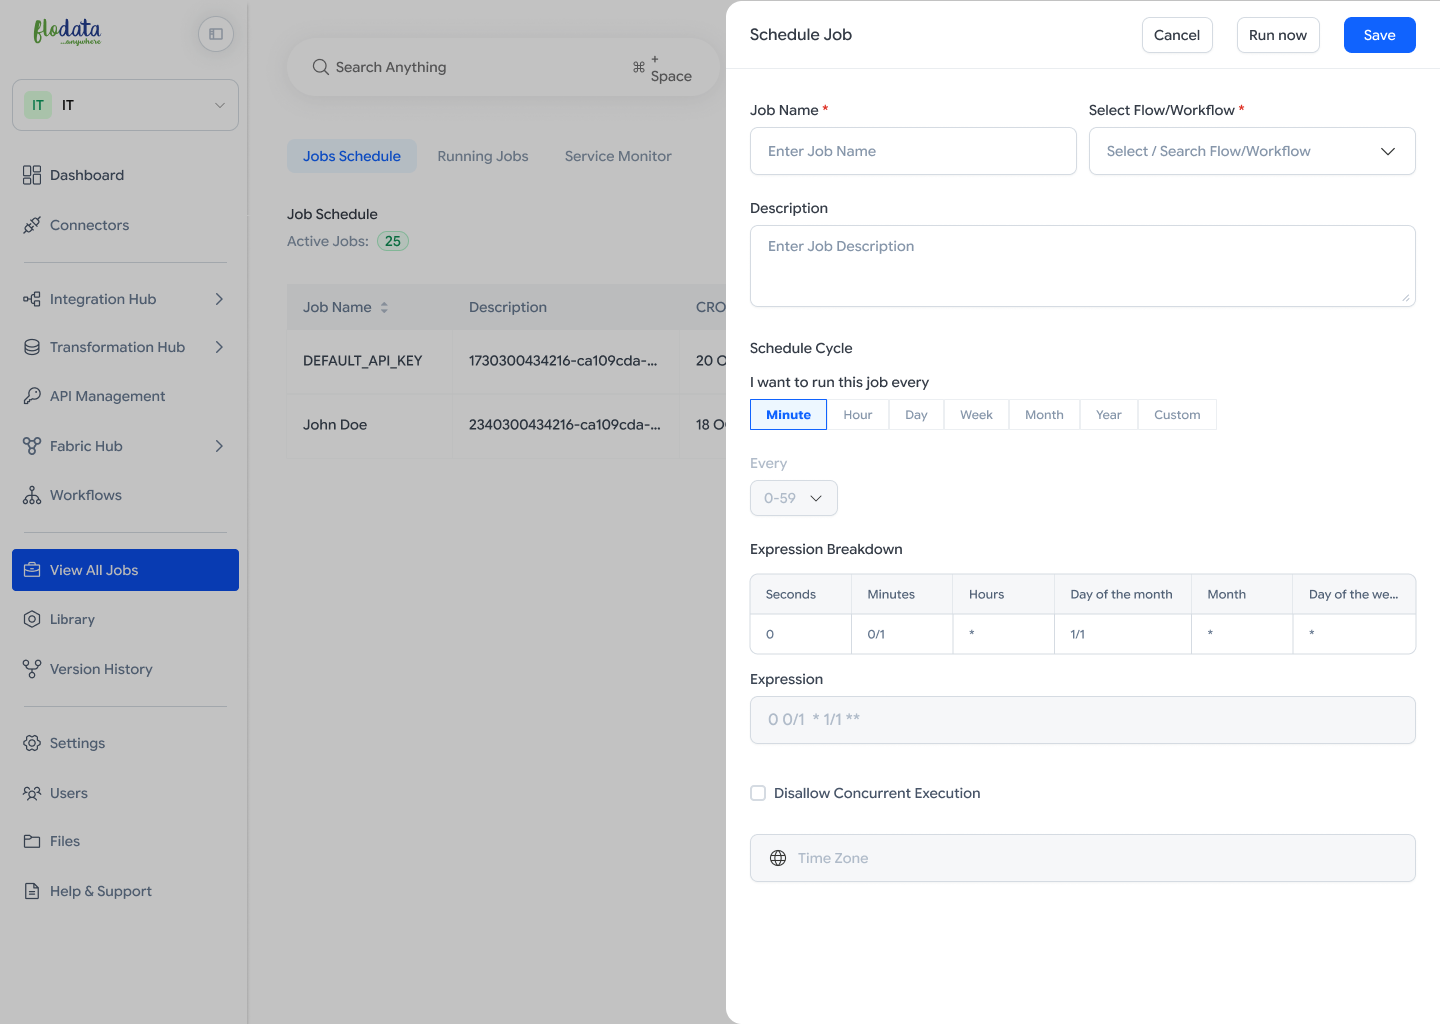The height and width of the screenshot is (1024, 1440).
Task: Collapse the sidebar panel icon
Action: (216, 34)
